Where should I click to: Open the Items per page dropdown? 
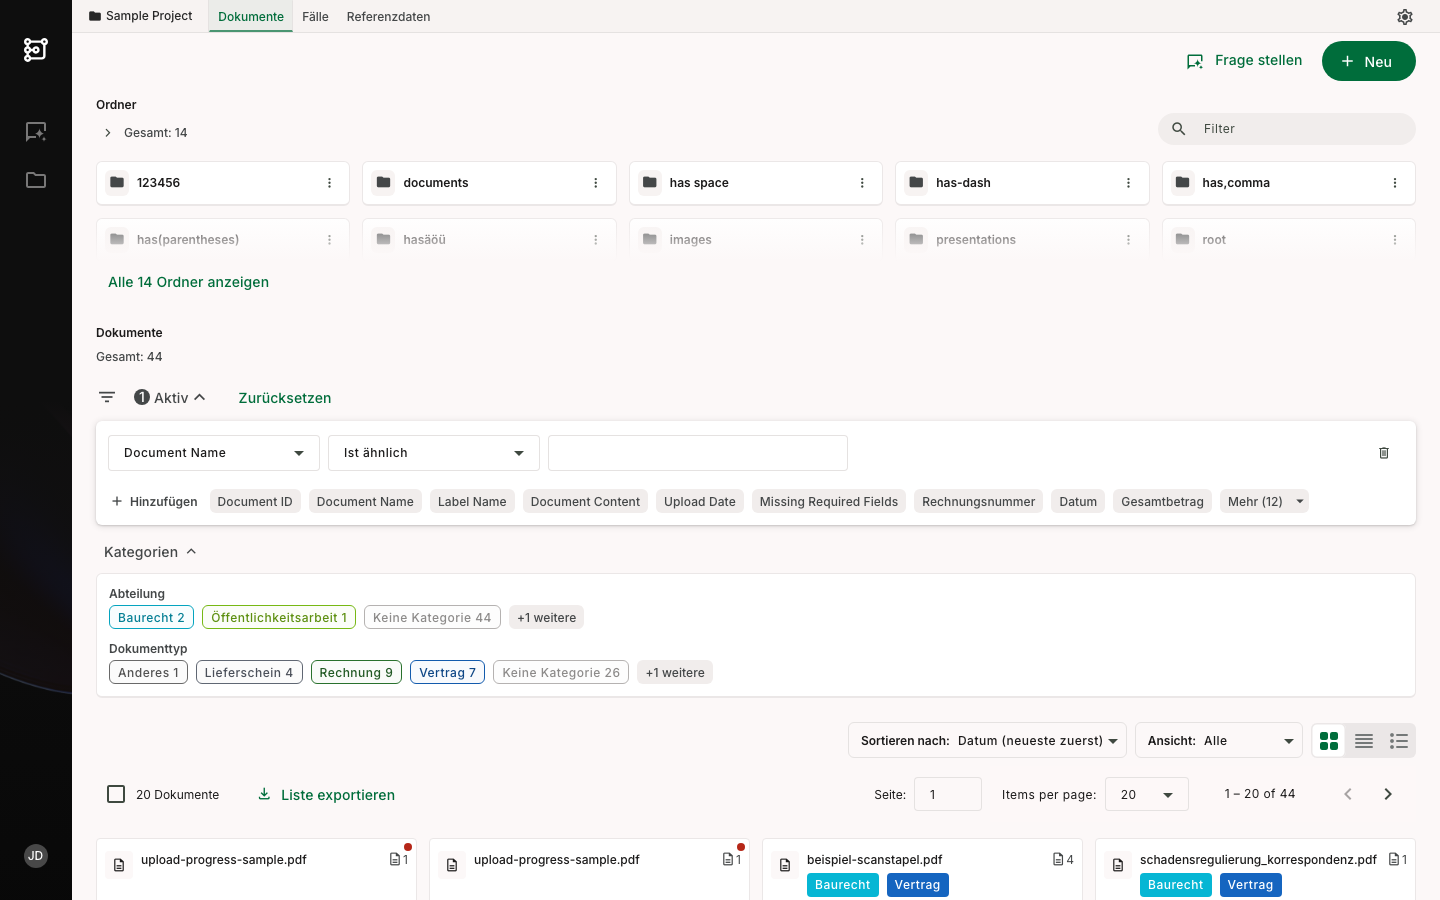coord(1147,794)
